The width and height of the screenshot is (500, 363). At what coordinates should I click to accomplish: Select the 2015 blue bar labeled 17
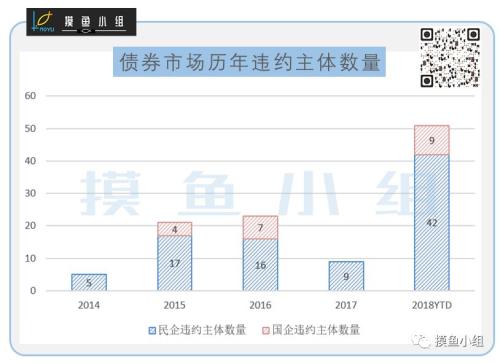175,263
